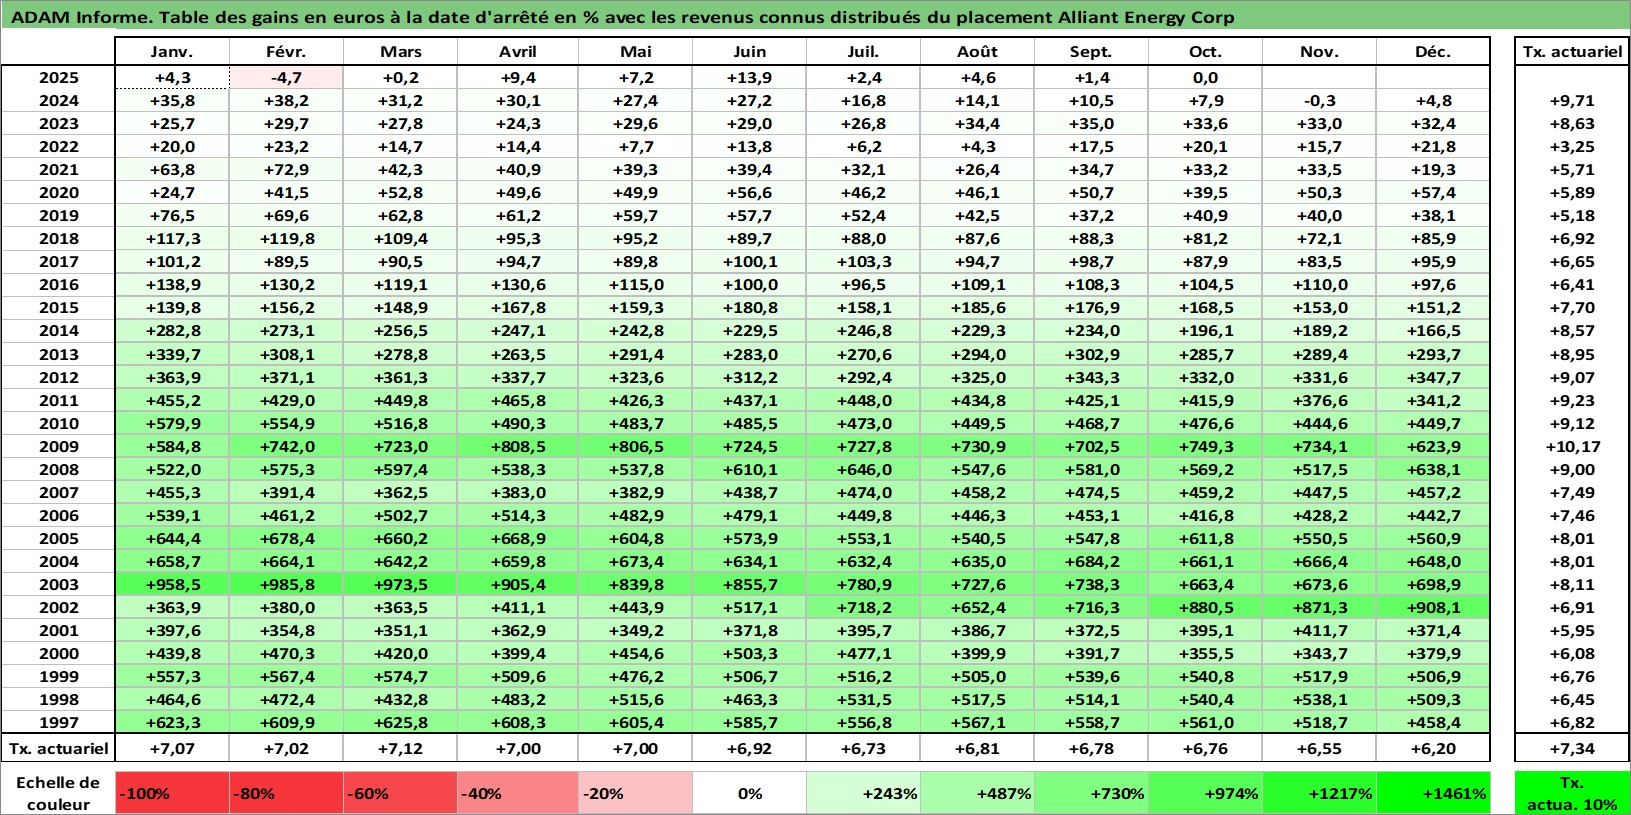Click the +610,1 cell for Juin 2008

coord(750,470)
